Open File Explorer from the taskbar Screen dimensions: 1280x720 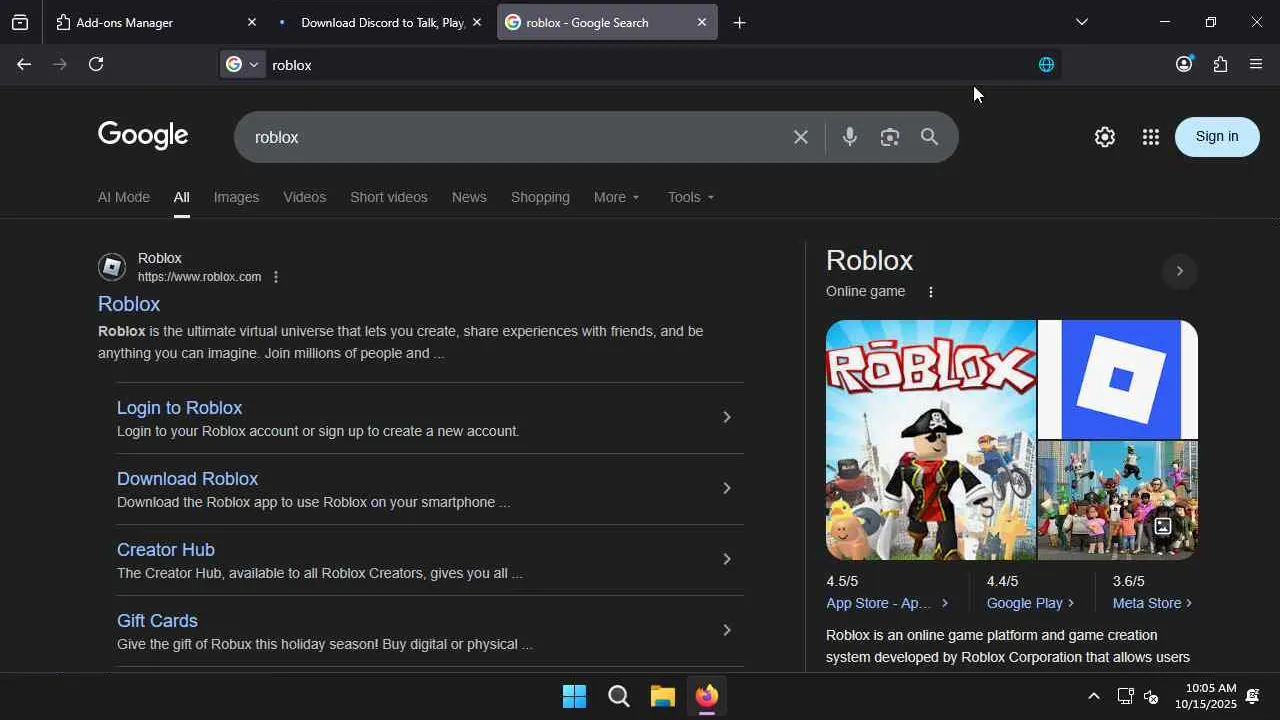pos(663,696)
